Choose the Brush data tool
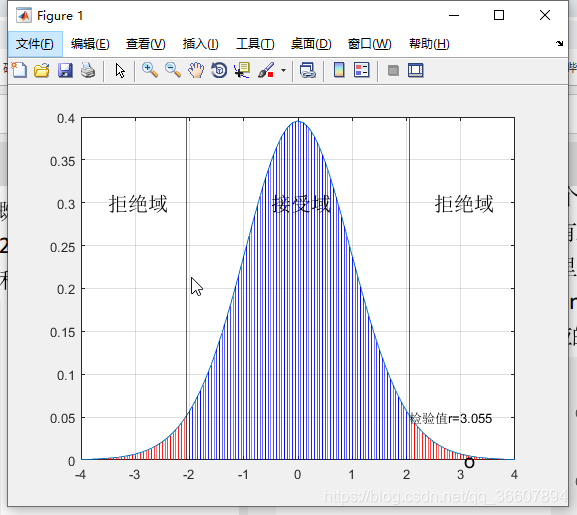Image resolution: width=577 pixels, height=515 pixels. (266, 70)
